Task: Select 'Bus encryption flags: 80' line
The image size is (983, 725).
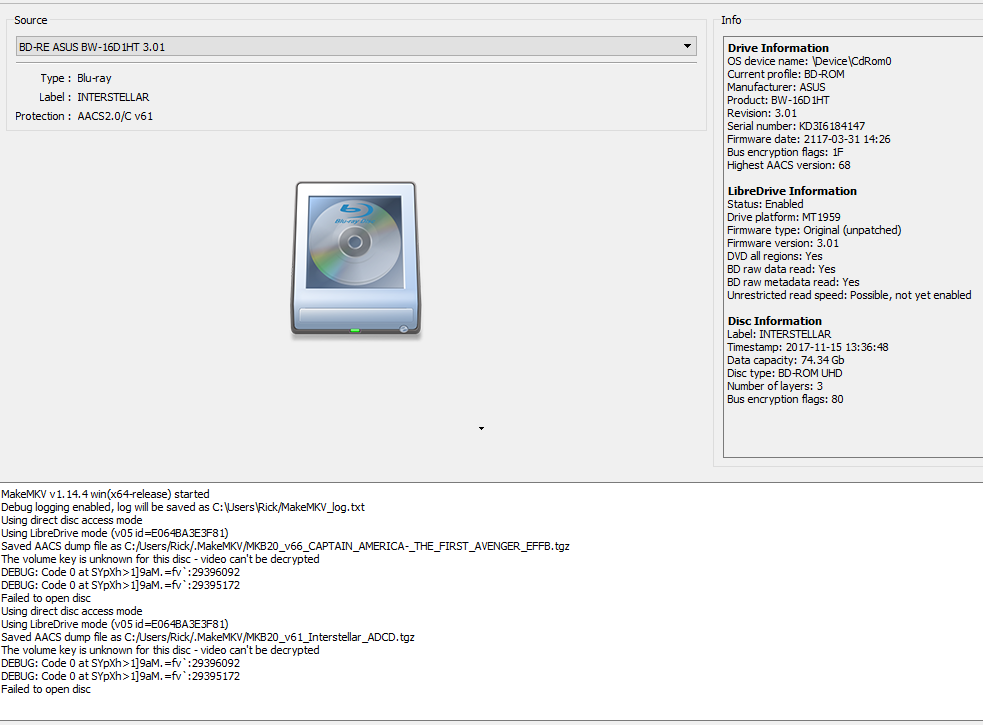Action: (785, 400)
